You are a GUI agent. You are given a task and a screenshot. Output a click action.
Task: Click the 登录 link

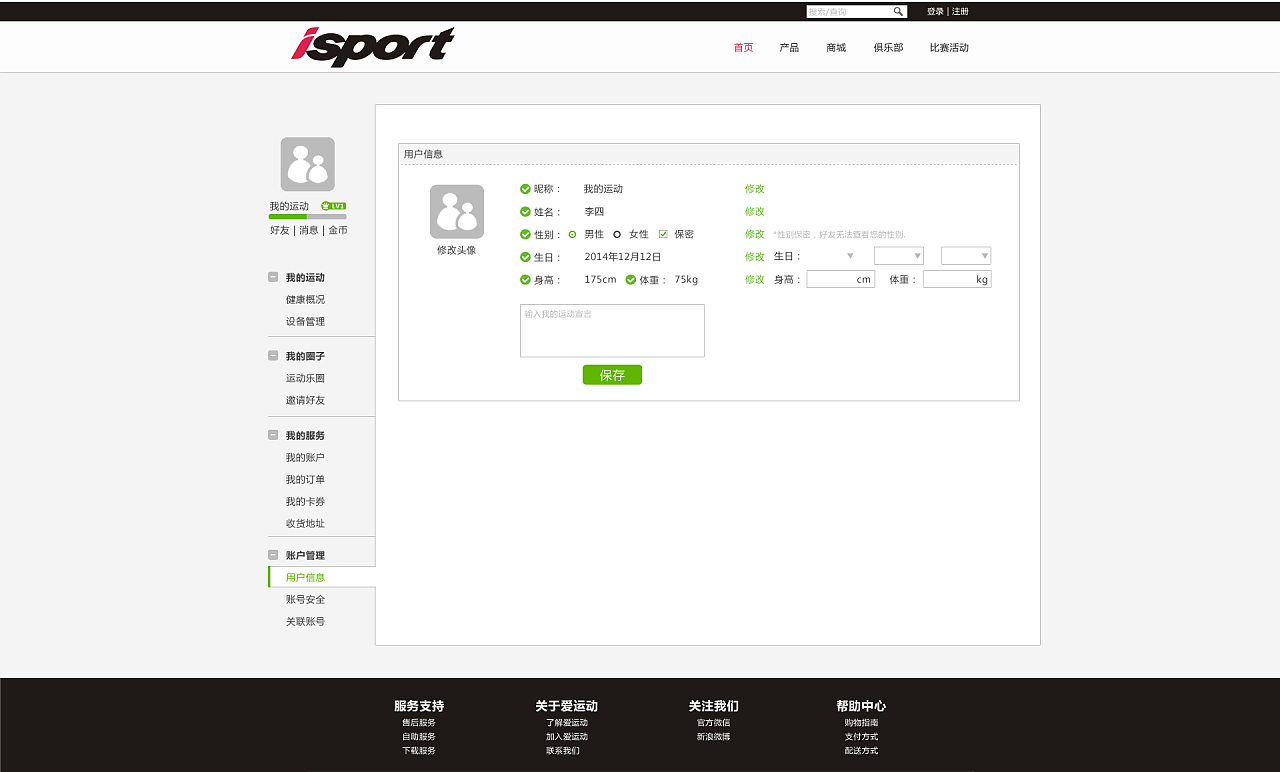tap(935, 12)
